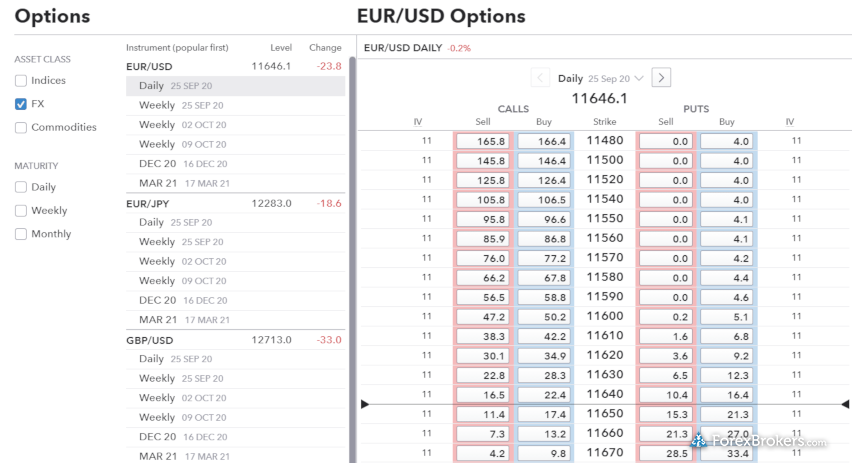Open the EUR/JPY instrument header row
The height and width of the screenshot is (463, 852).
point(235,204)
